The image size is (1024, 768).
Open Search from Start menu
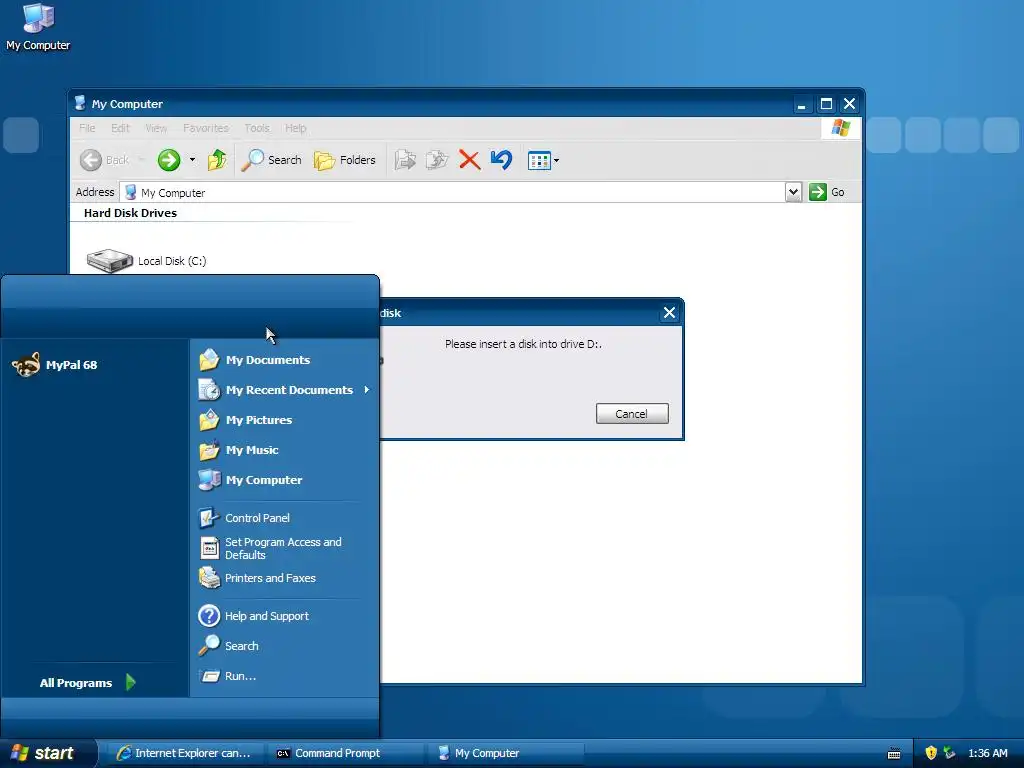click(229, 646)
